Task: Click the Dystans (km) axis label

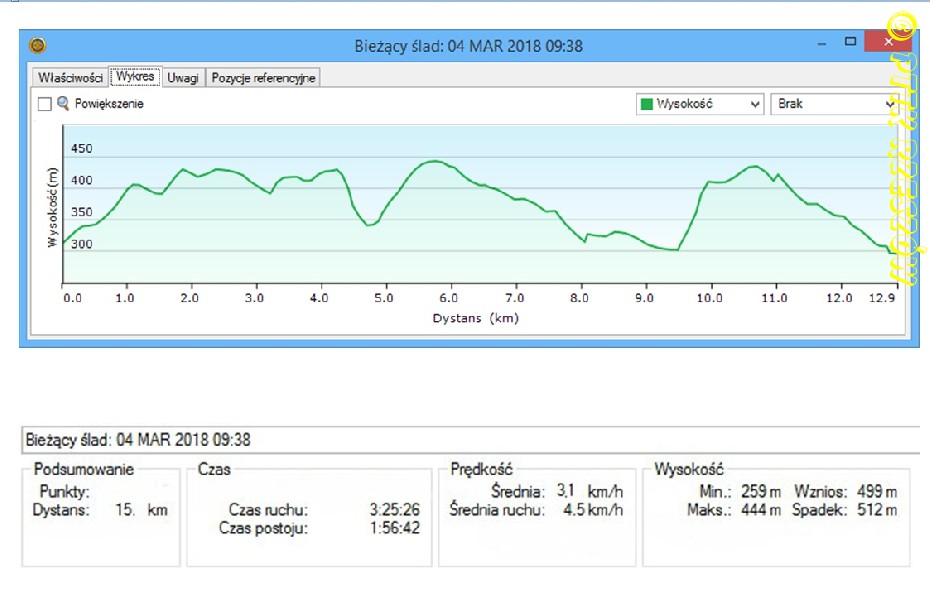Action: (x=475, y=318)
